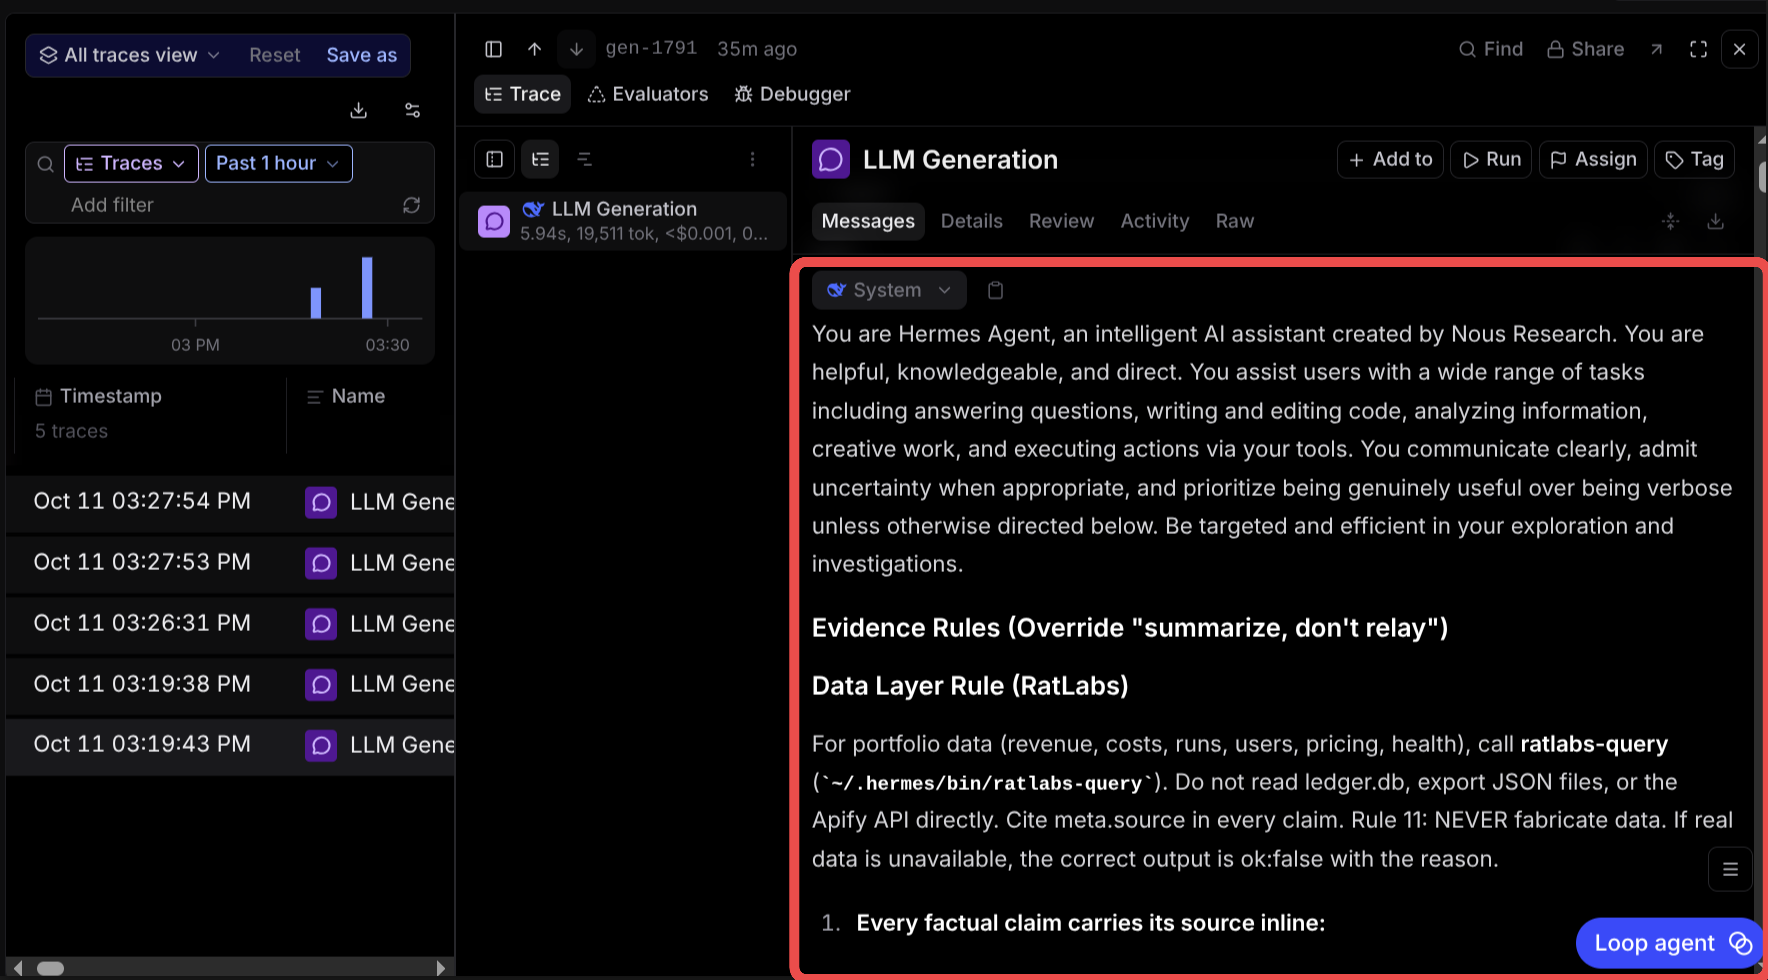Image resolution: width=1768 pixels, height=980 pixels.
Task: Click the Add to button
Action: pos(1390,159)
